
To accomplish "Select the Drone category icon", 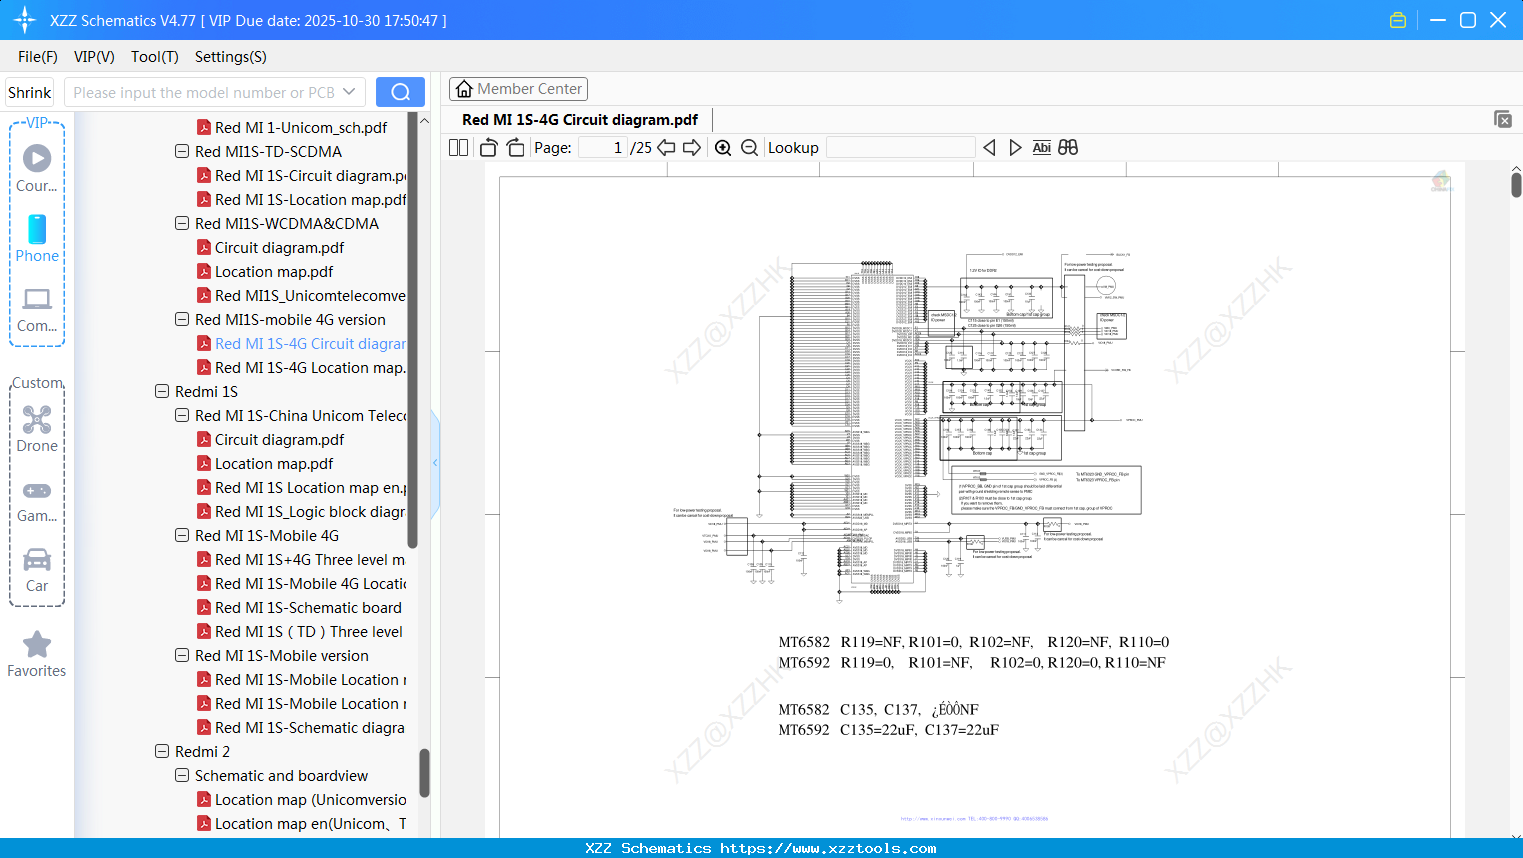I will 37,420.
